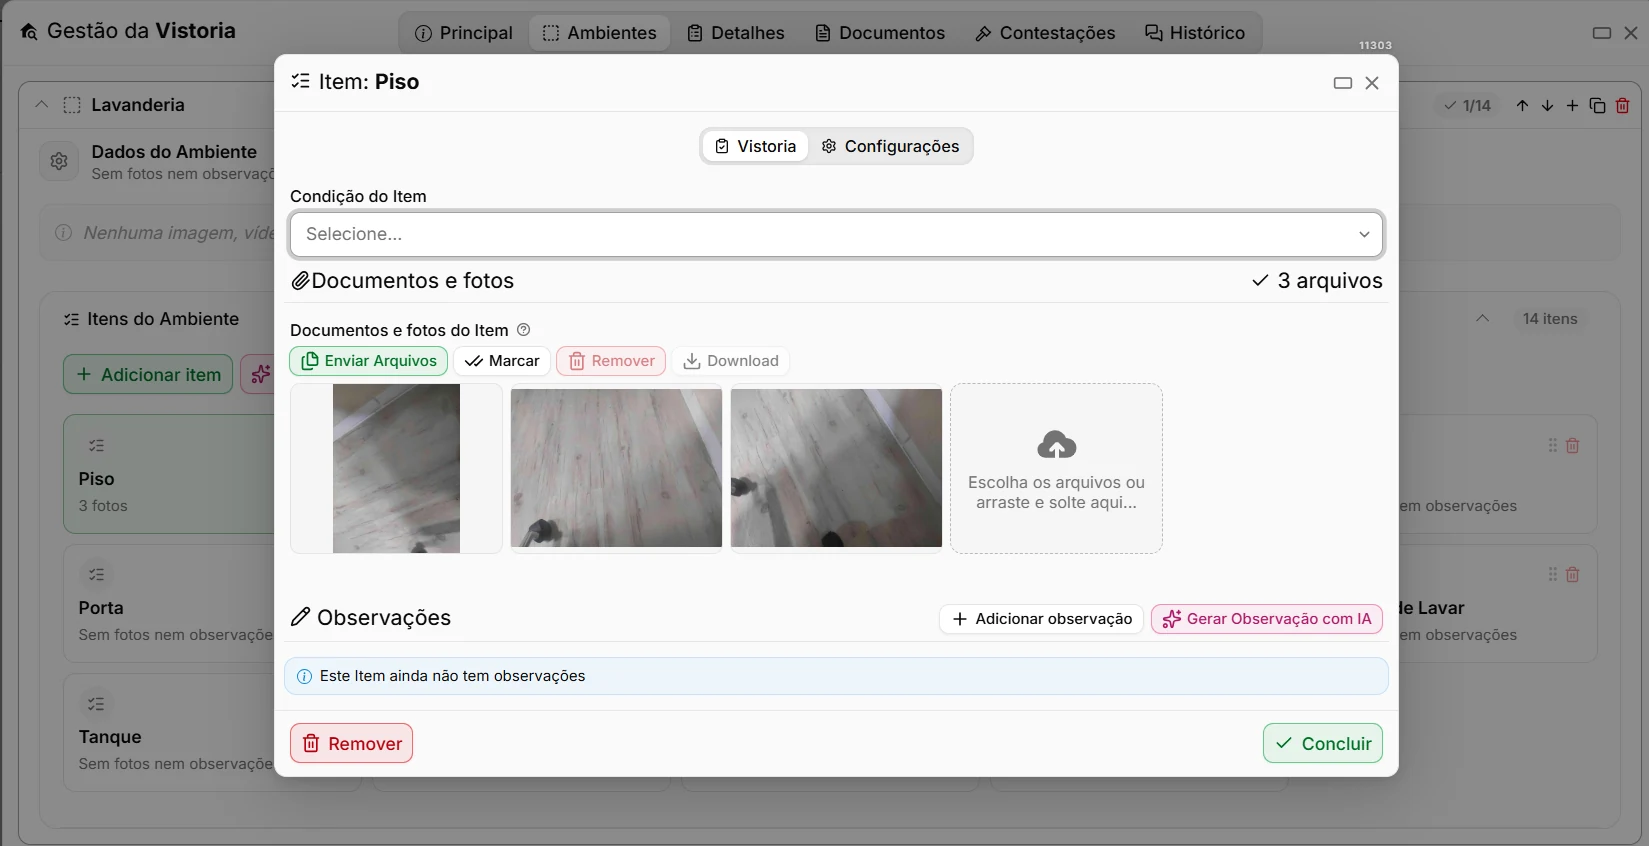Viewport: 1649px width, 846px height.
Task: Maximize the Gestão da Vistoria window
Action: coord(1602,33)
